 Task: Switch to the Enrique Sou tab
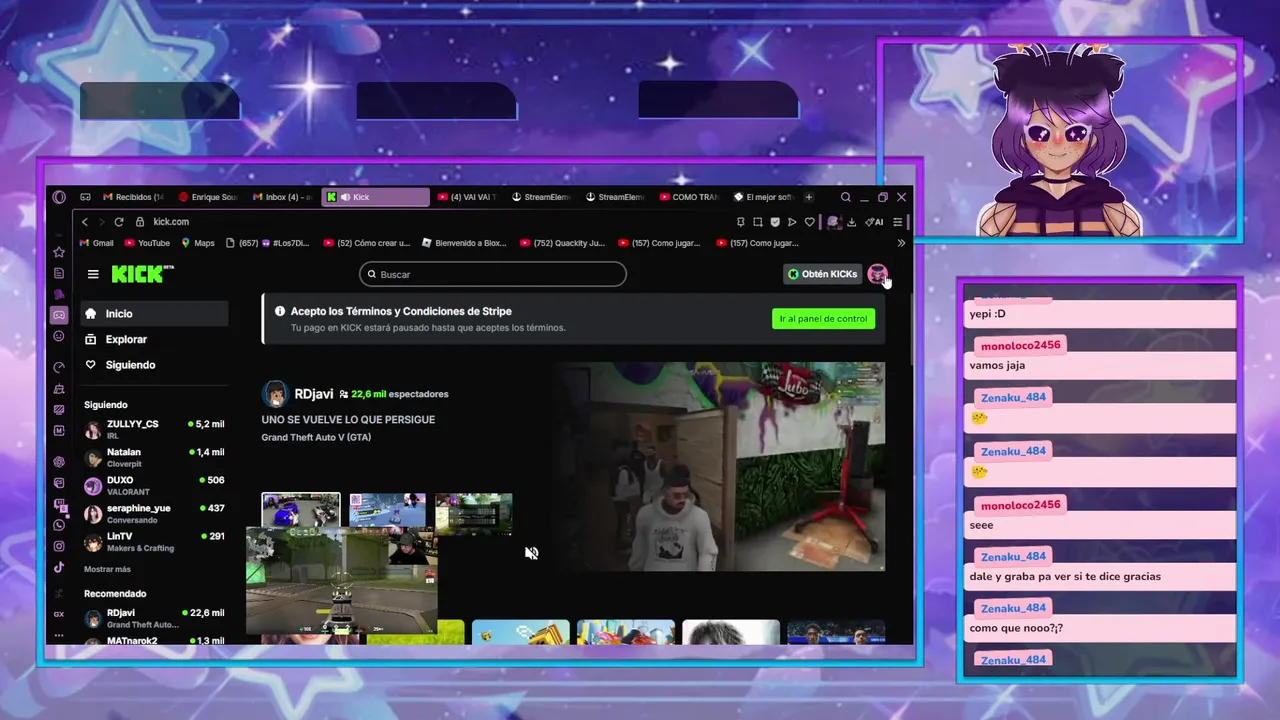coord(206,197)
